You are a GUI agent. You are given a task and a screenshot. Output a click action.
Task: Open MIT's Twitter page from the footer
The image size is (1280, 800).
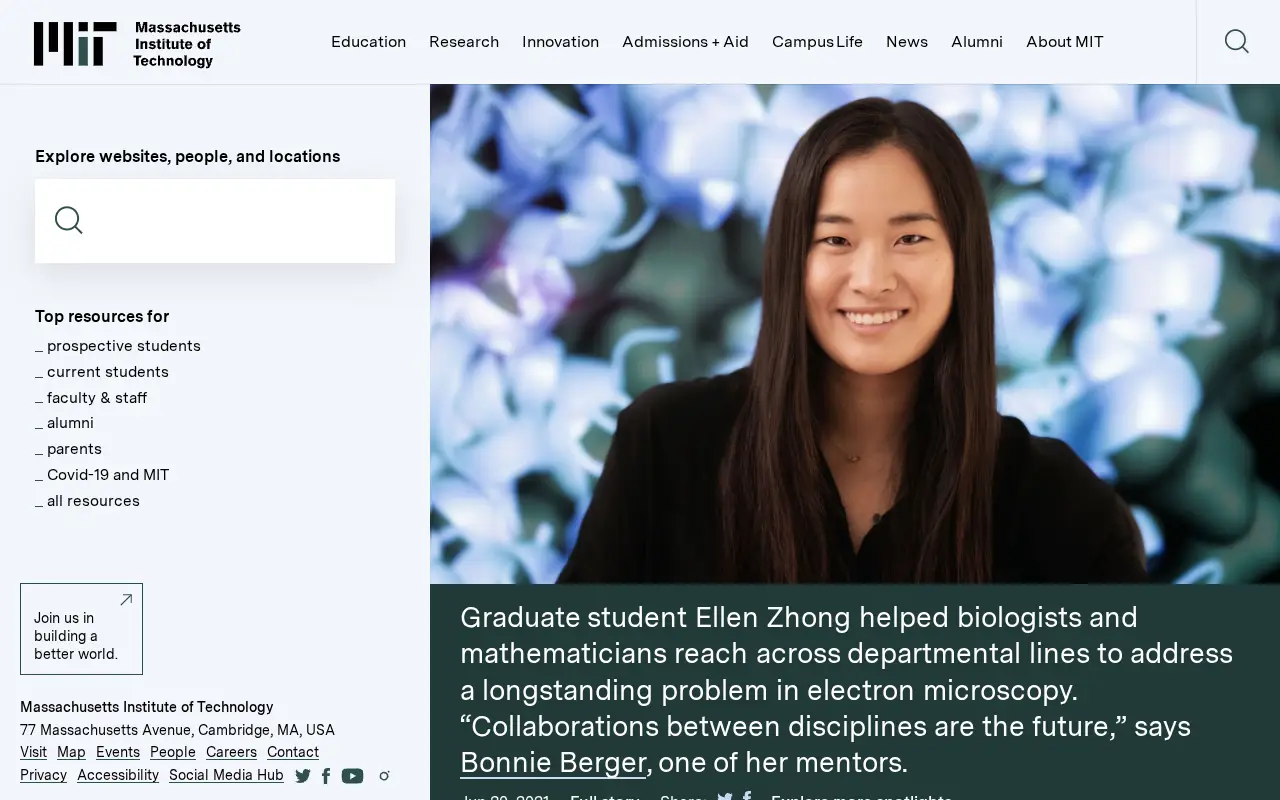point(303,776)
